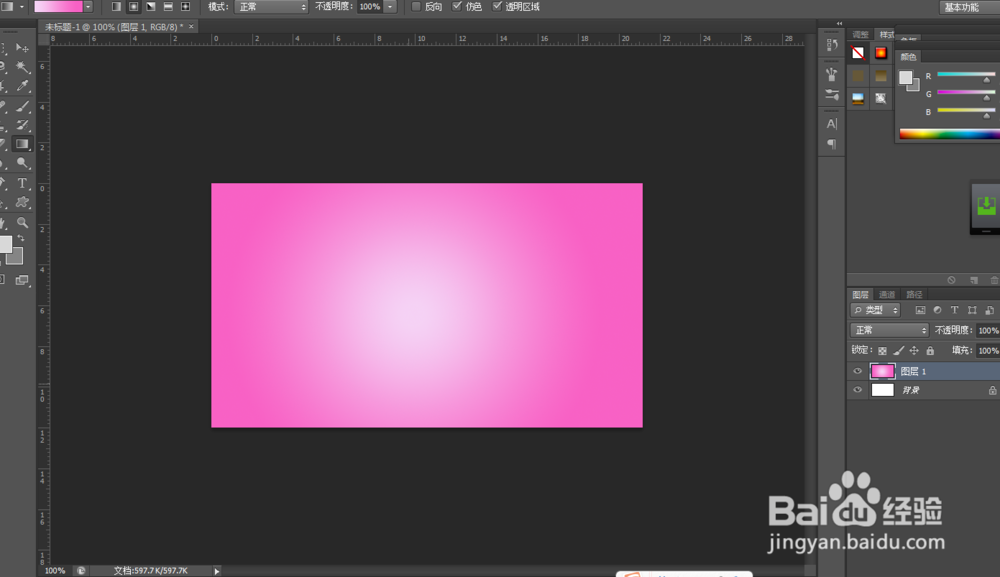Select the Eyedropper tool
Screen dimensions: 1000x577
tap(22, 85)
